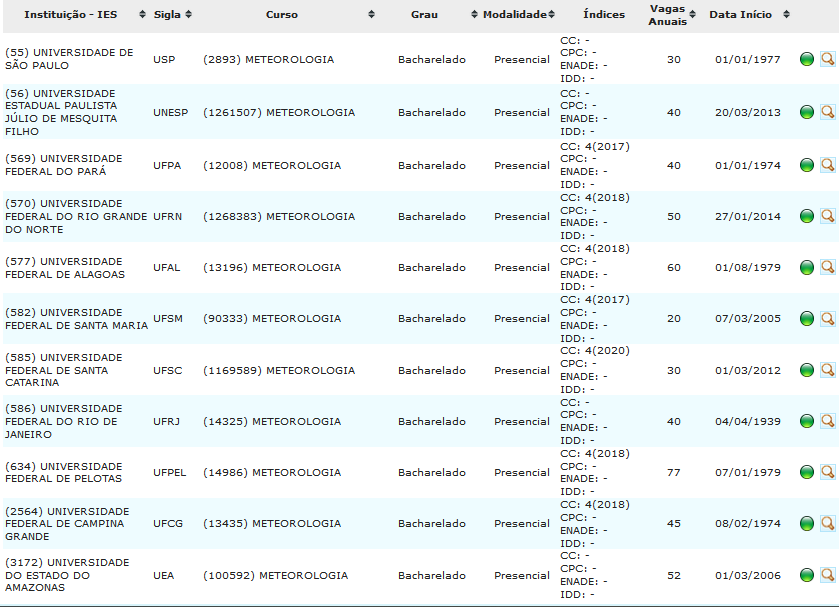Image resolution: width=839 pixels, height=607 pixels.
Task: Open details magnifier for UNESP row
Action: (x=828, y=112)
